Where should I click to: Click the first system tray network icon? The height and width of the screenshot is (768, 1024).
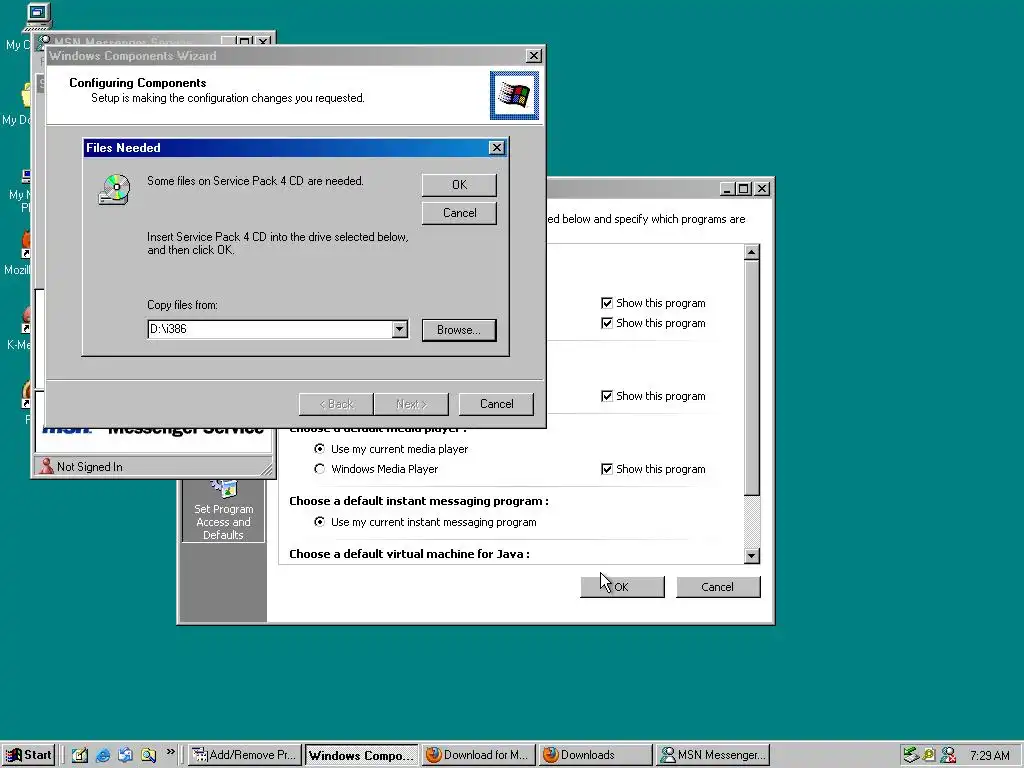tap(910, 756)
